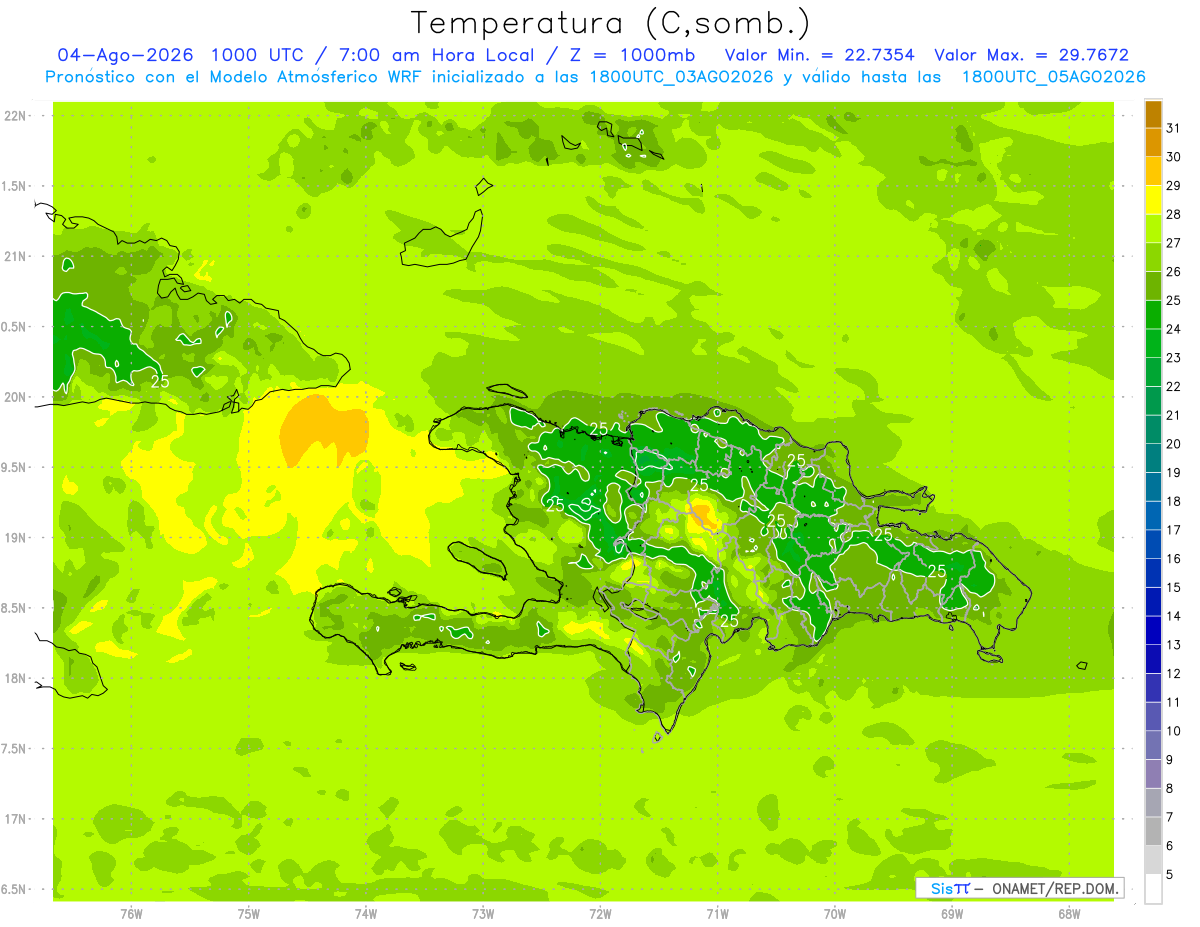Click the '68W' longitude label
Screen dimensions: 1200x927
[1069, 914]
